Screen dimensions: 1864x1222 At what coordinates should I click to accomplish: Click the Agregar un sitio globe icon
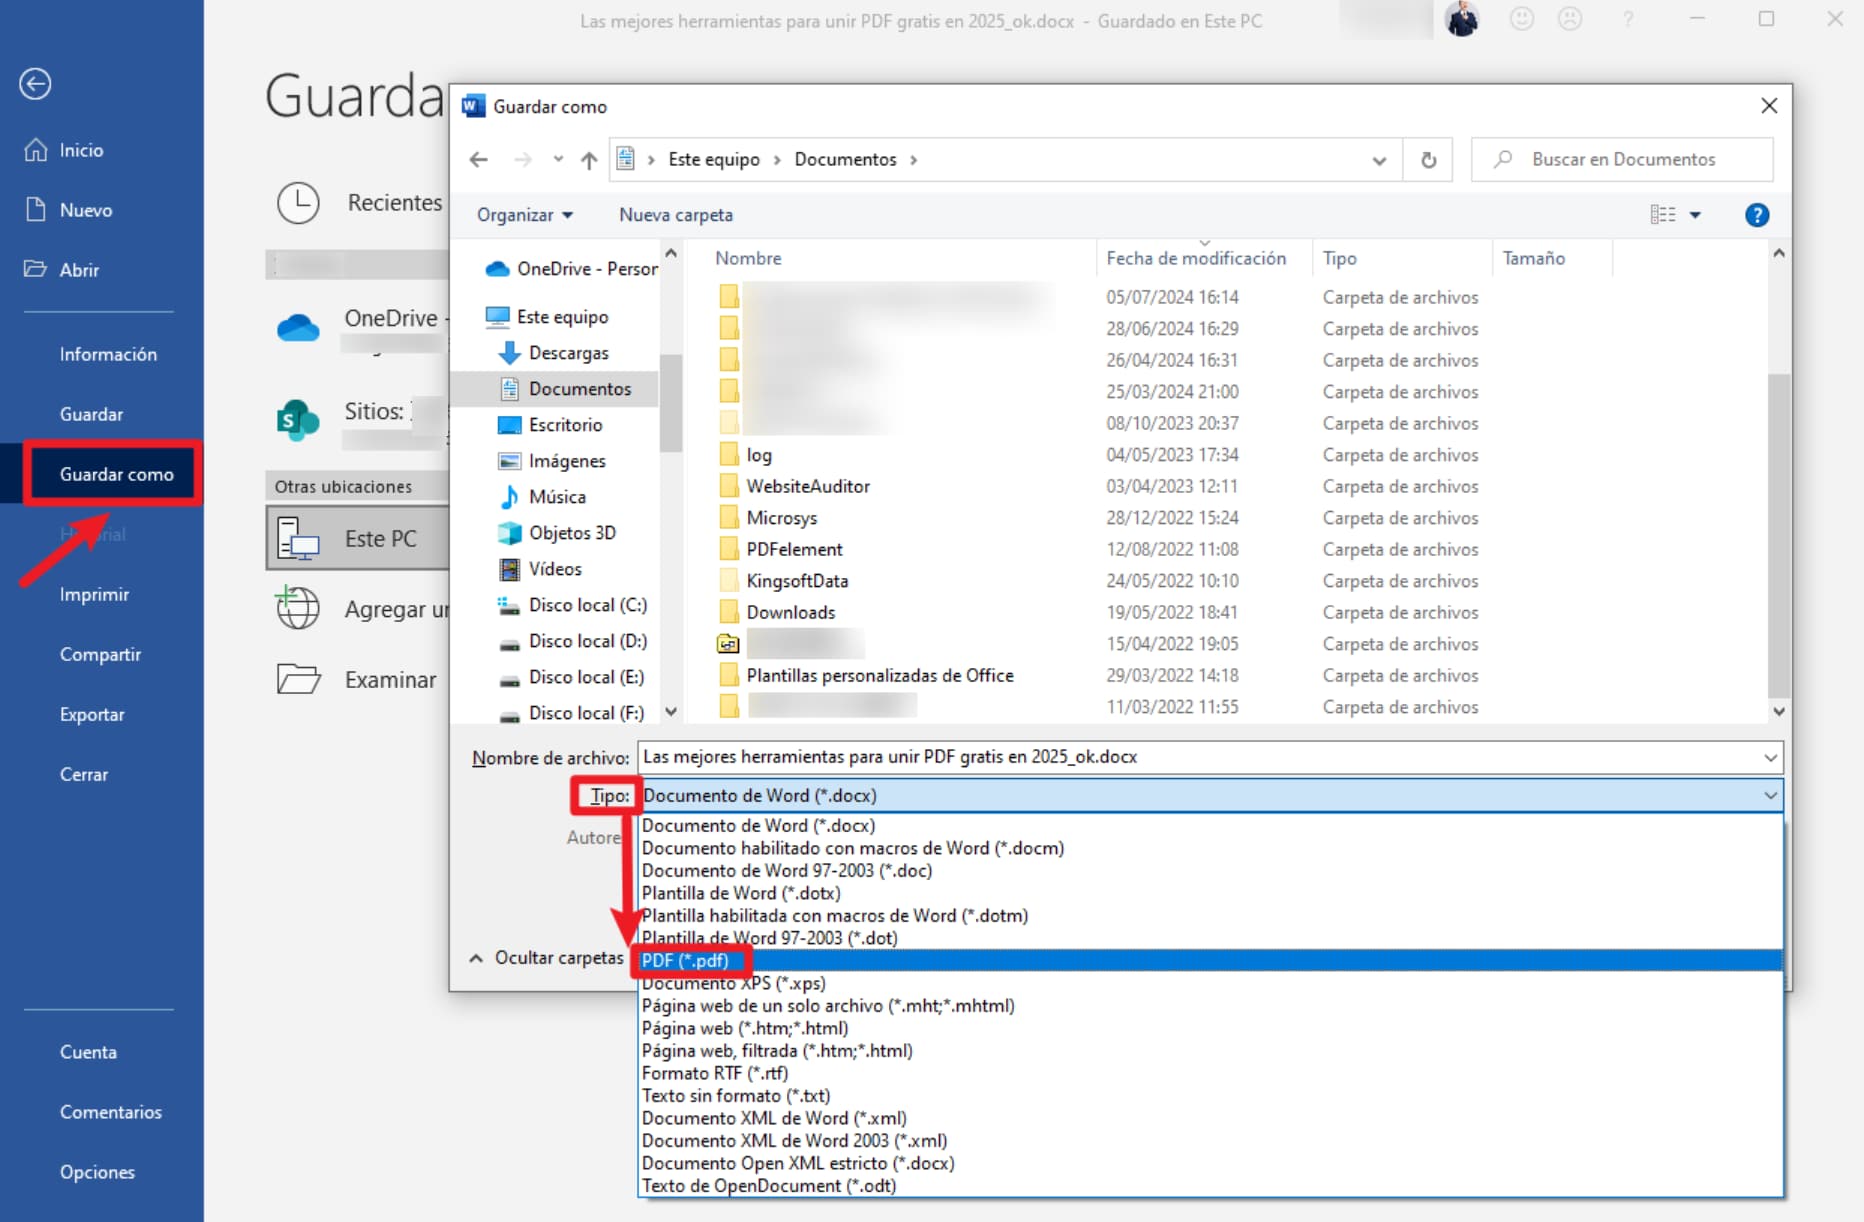[298, 608]
